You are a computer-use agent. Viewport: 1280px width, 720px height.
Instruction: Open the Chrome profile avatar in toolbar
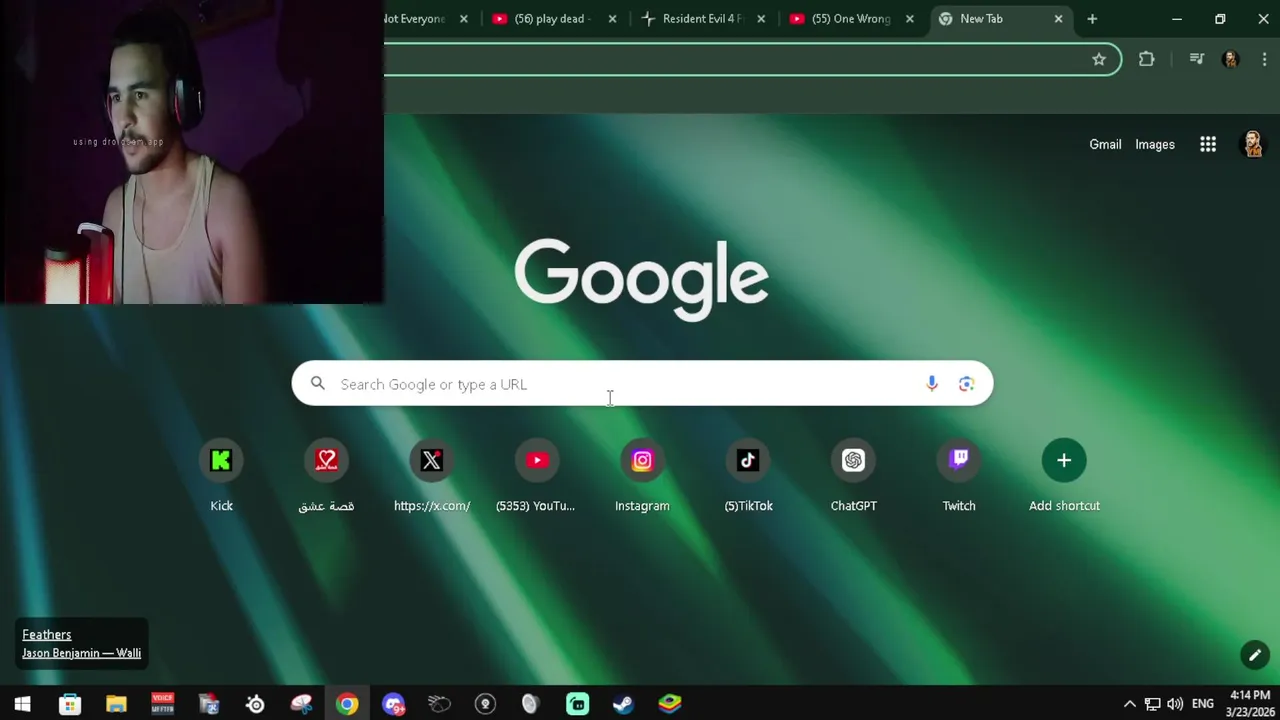click(x=1231, y=60)
